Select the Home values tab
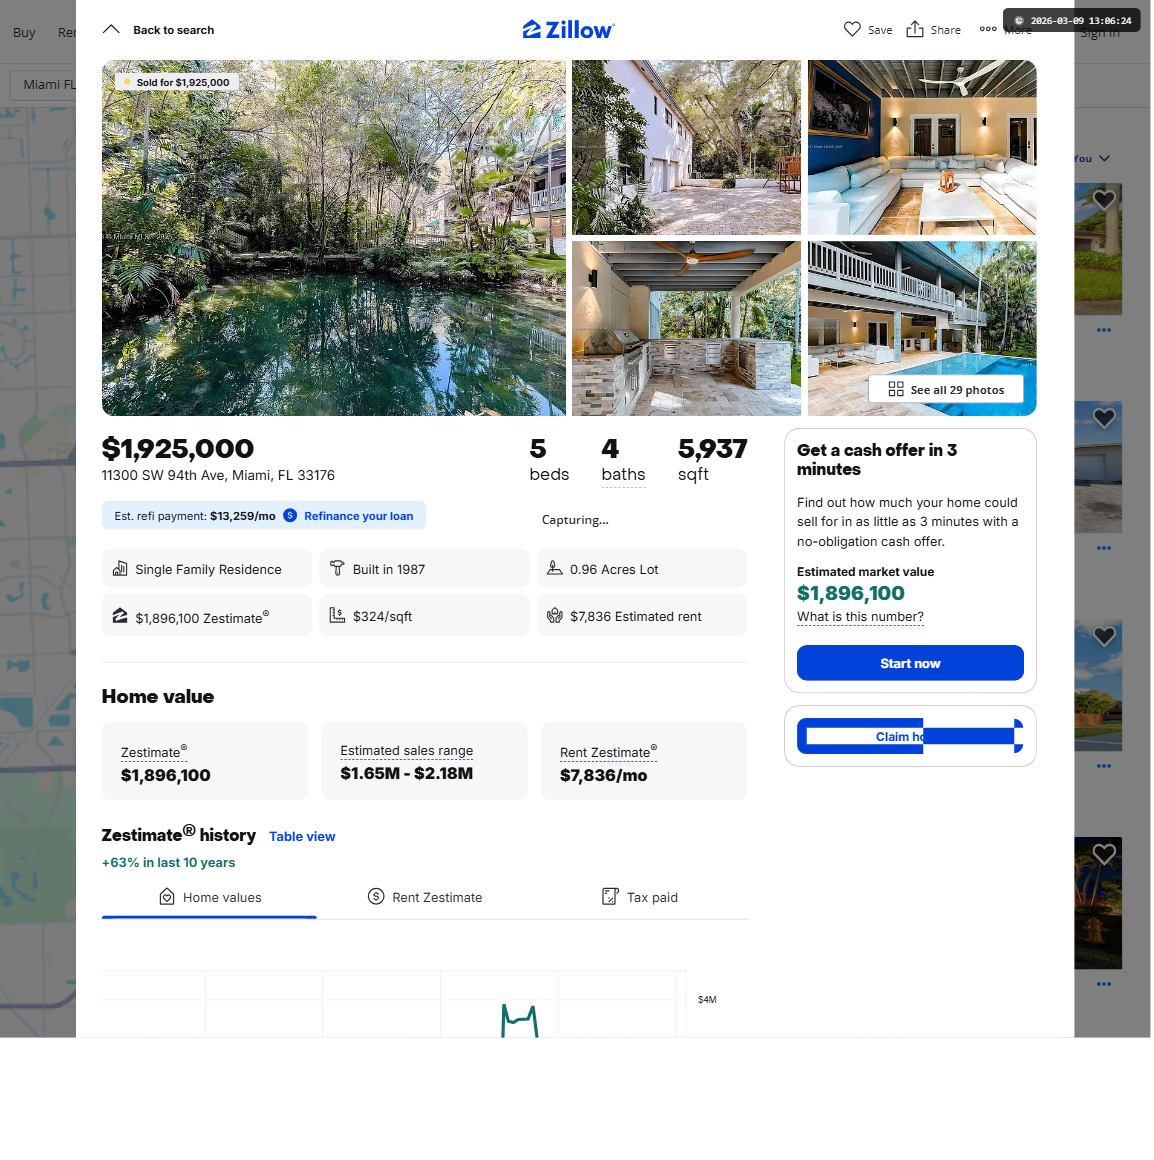1154x1160 pixels. pyautogui.click(x=210, y=897)
